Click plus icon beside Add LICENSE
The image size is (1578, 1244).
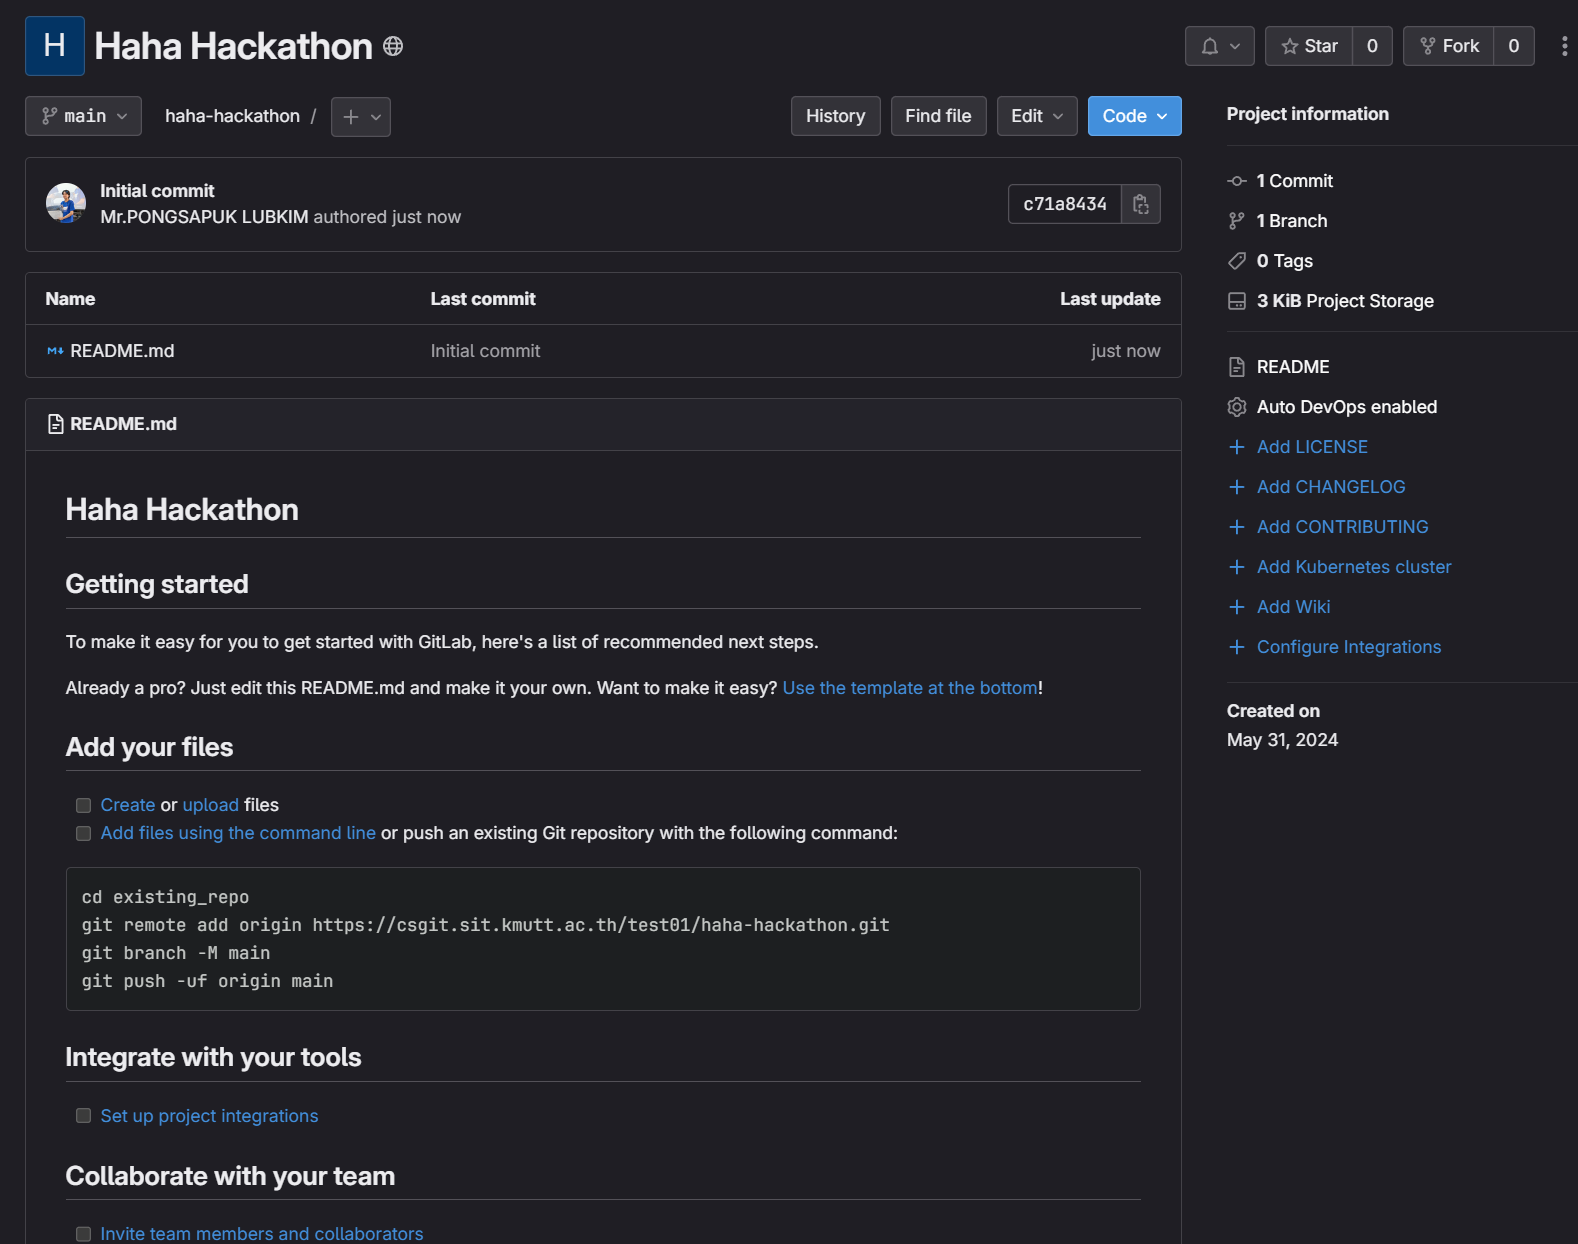pyautogui.click(x=1237, y=447)
